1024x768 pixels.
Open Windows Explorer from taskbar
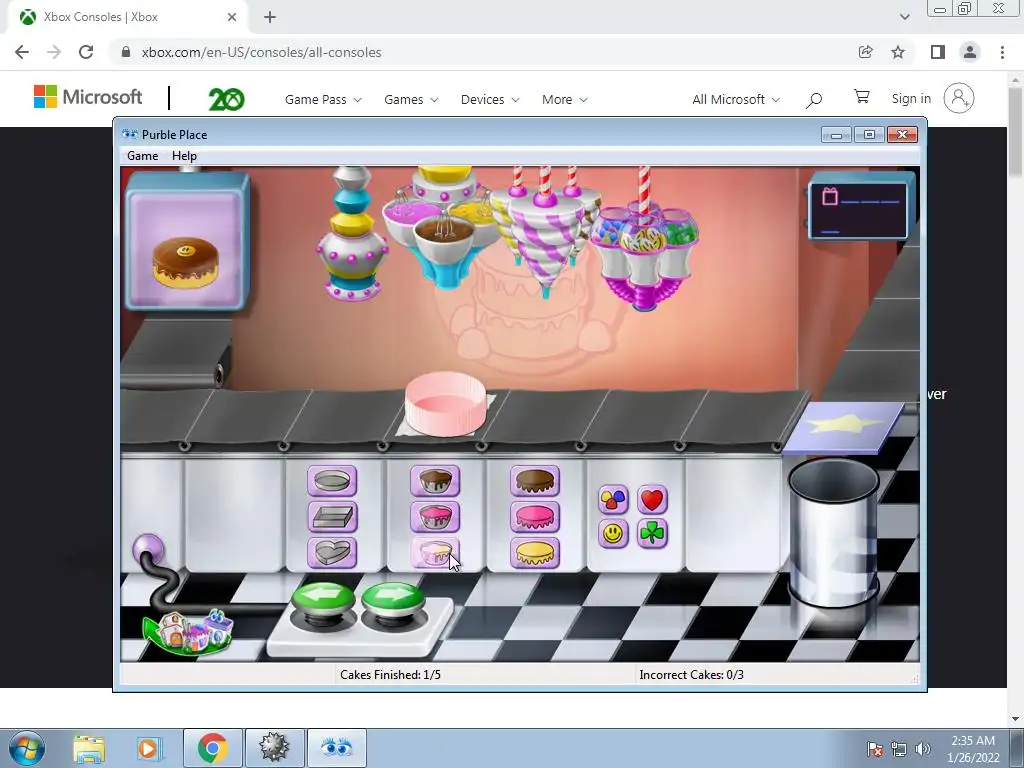coord(88,748)
